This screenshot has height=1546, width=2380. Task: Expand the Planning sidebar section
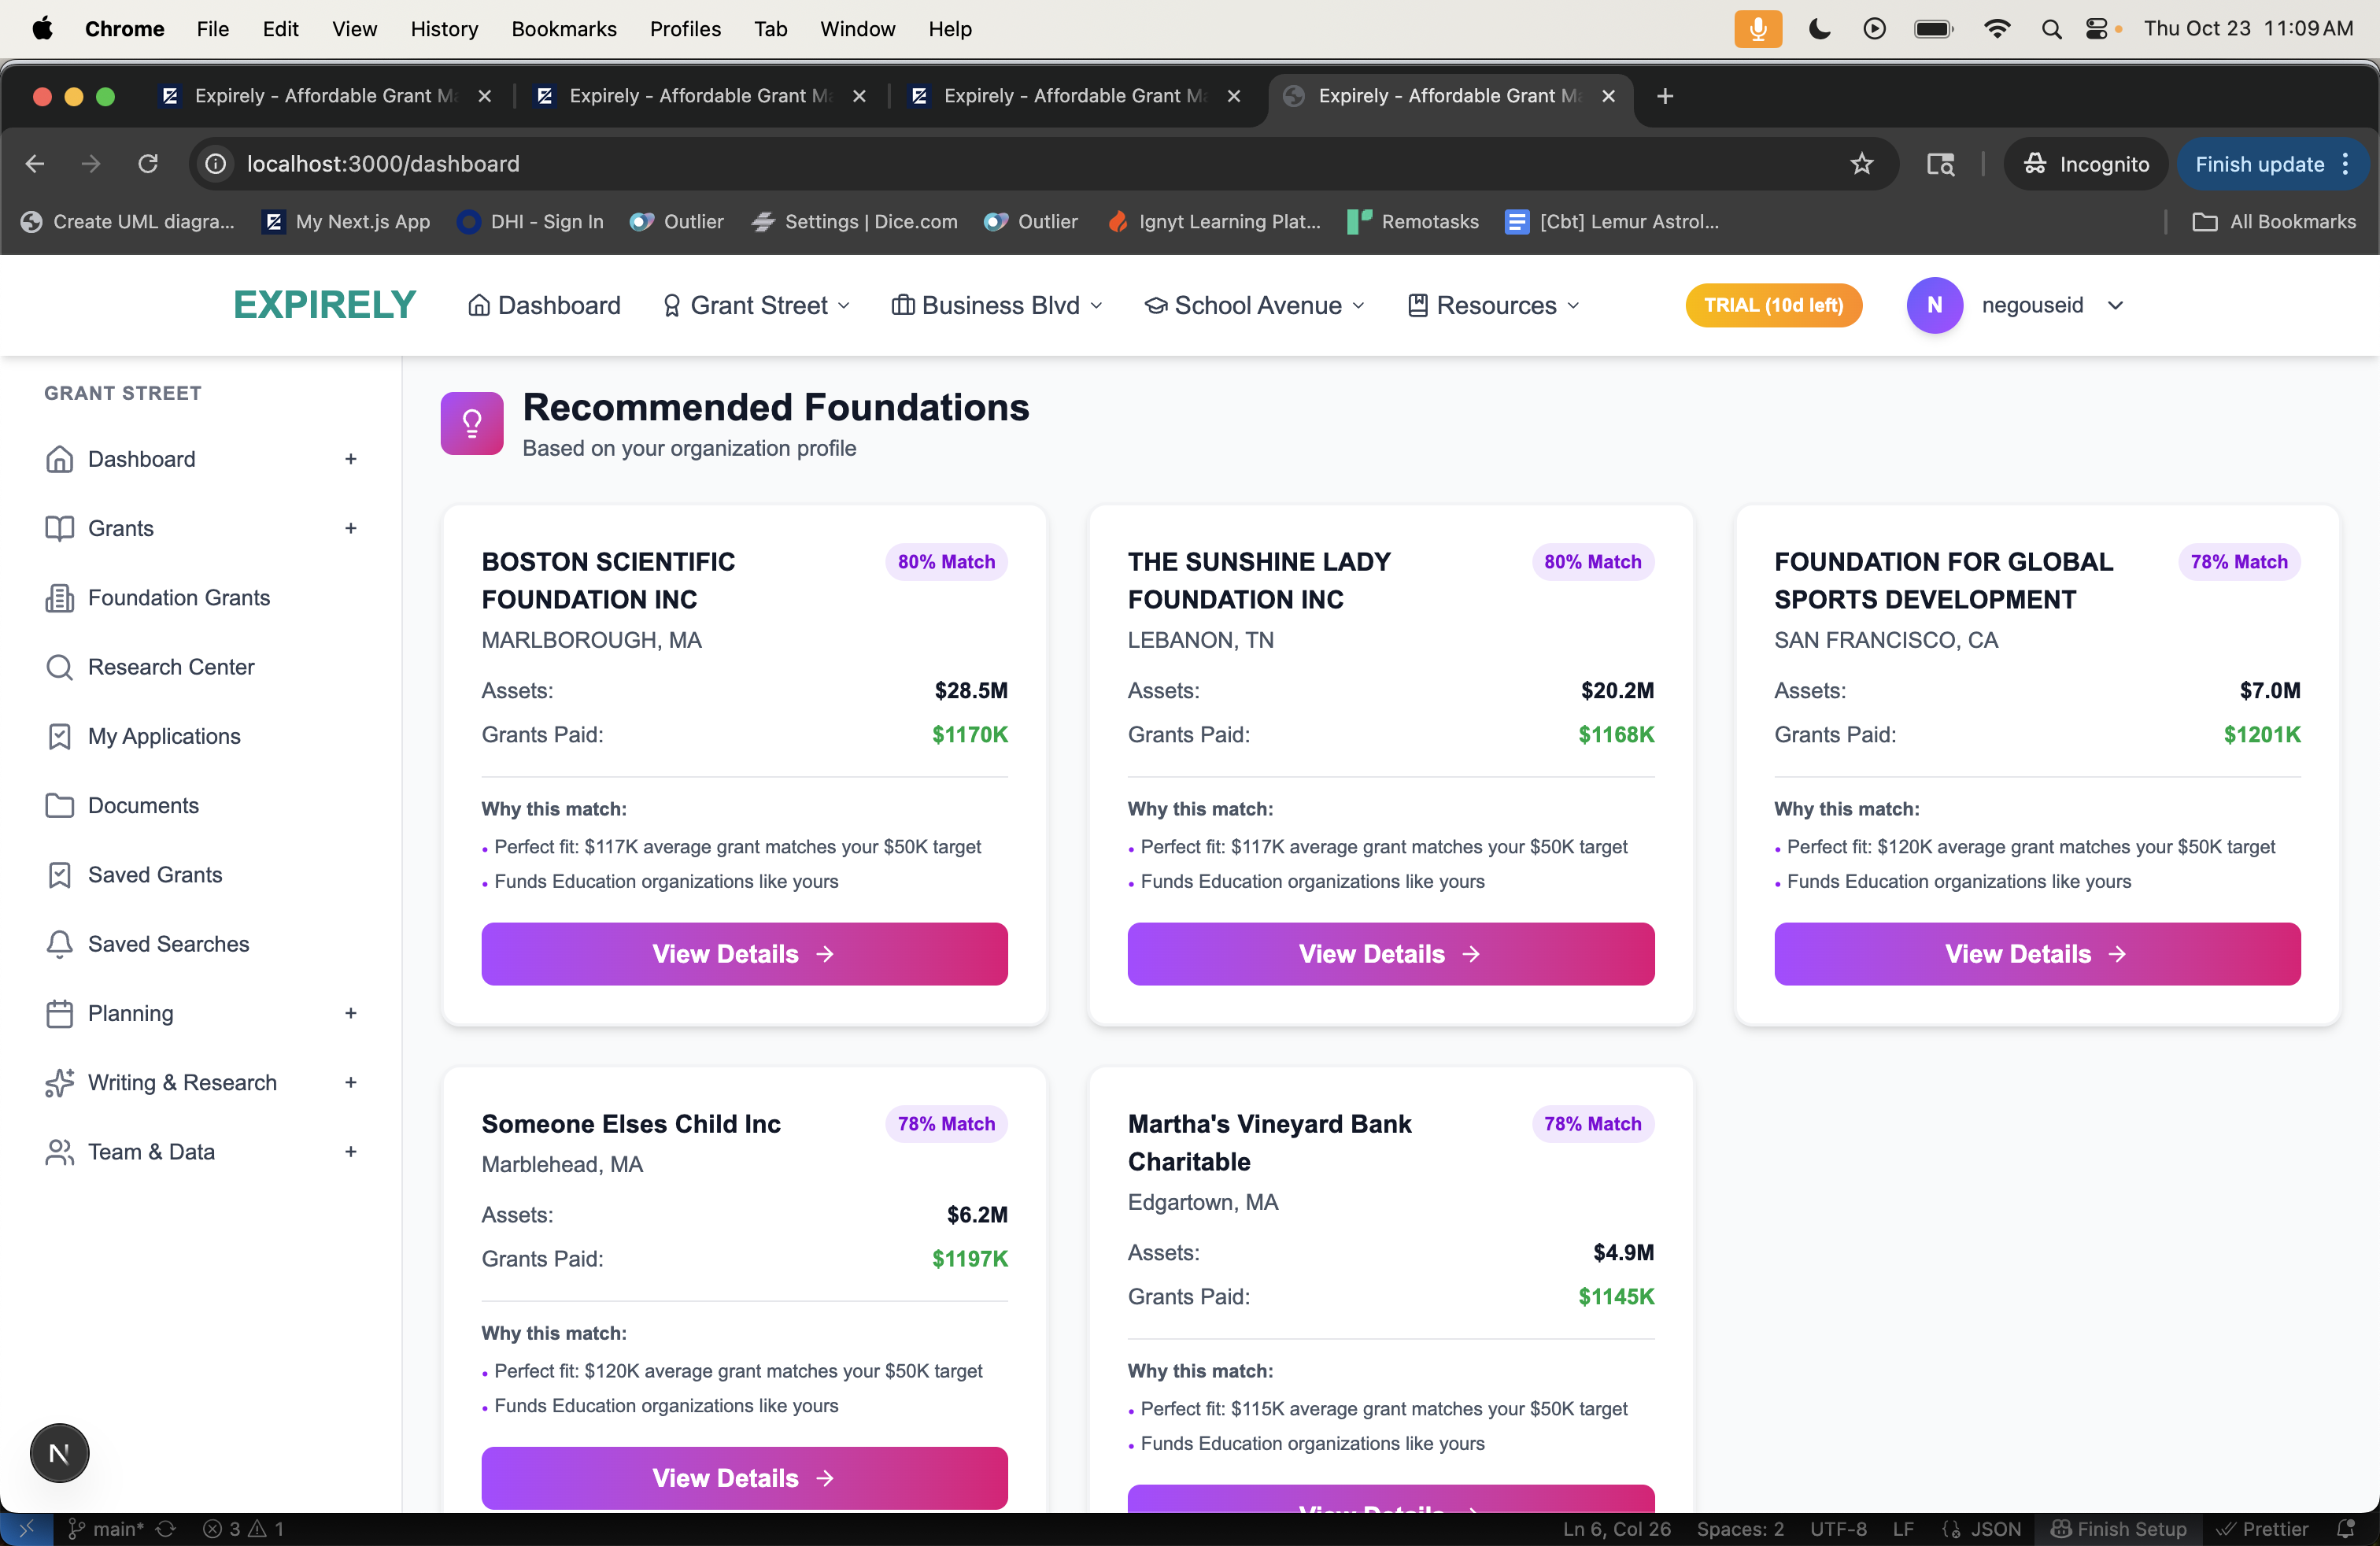click(351, 1013)
